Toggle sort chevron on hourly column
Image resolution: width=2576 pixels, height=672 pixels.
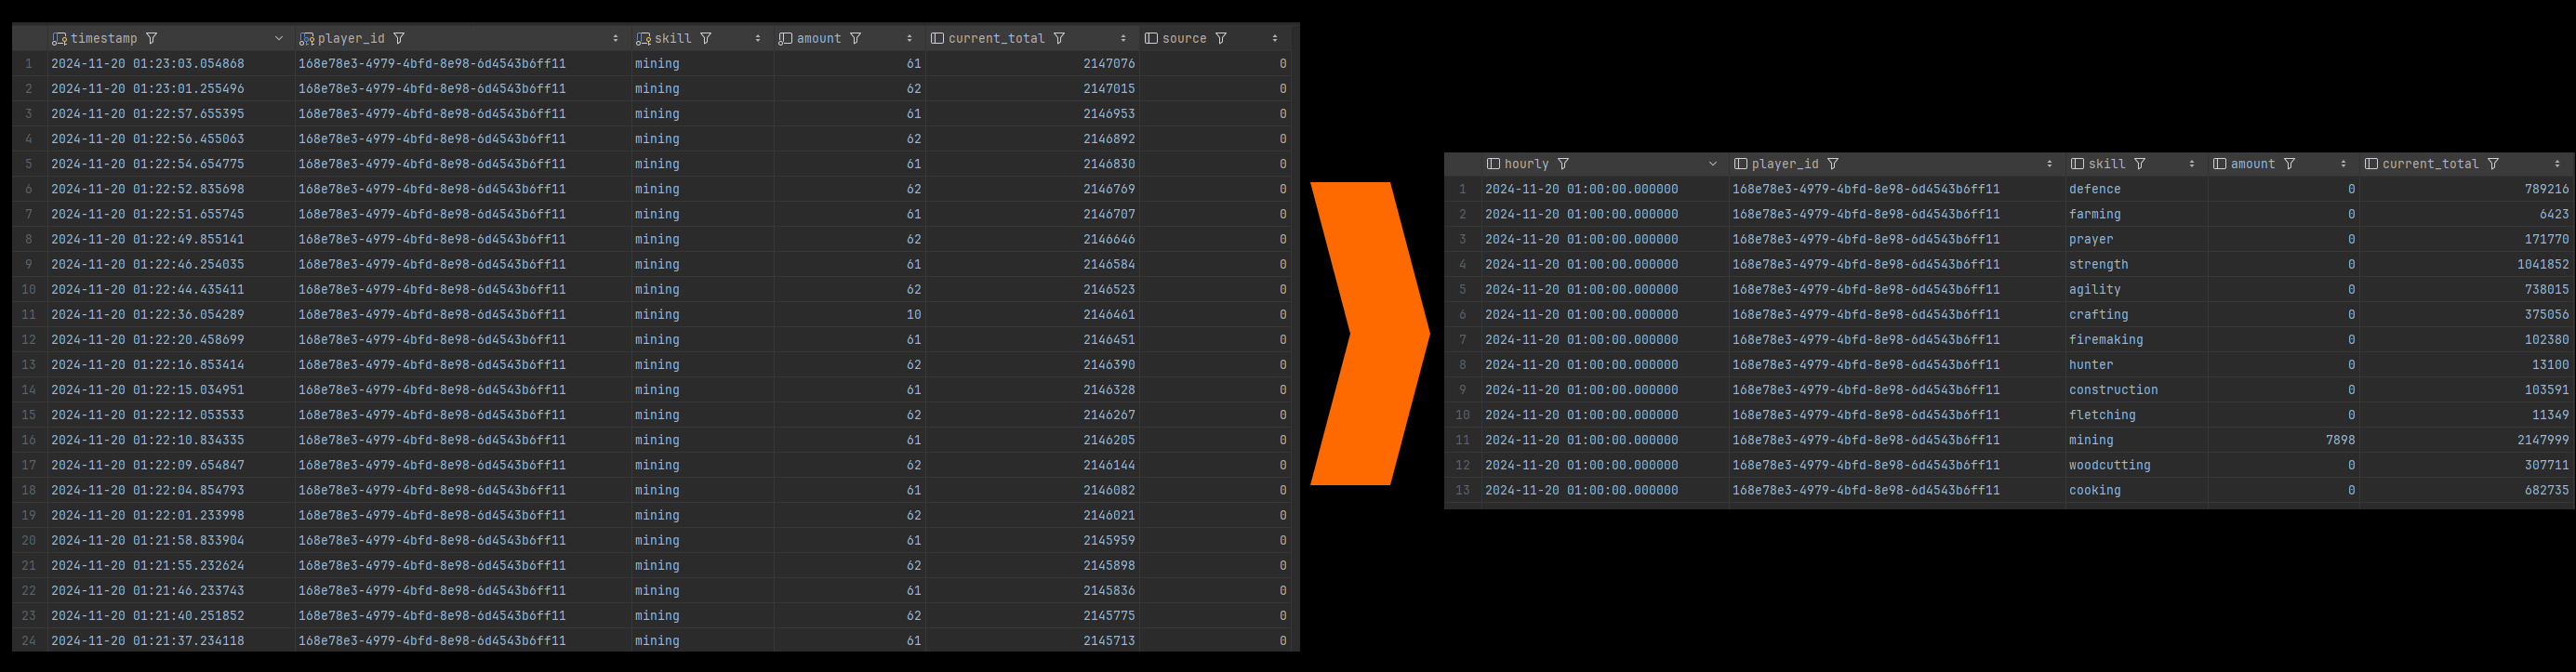1713,164
